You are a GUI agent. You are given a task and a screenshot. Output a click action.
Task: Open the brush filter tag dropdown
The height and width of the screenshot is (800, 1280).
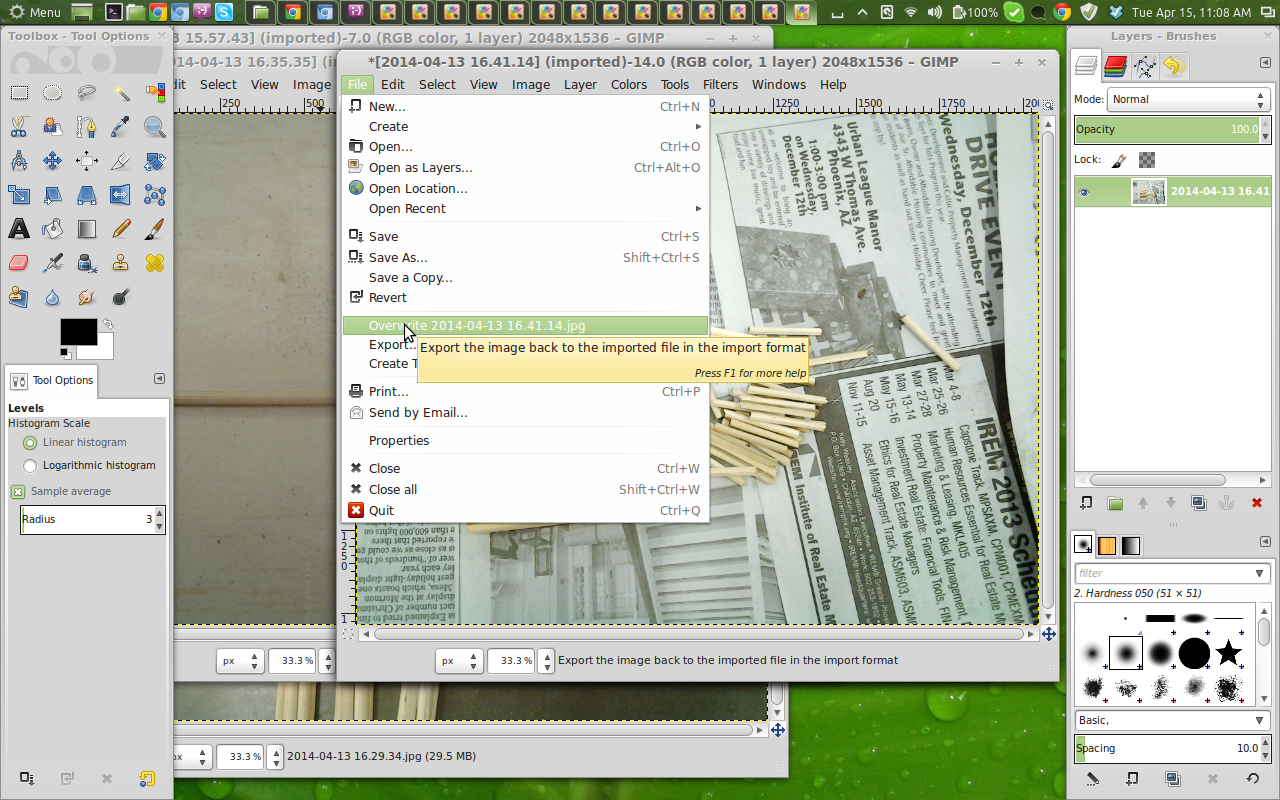coord(1260,573)
